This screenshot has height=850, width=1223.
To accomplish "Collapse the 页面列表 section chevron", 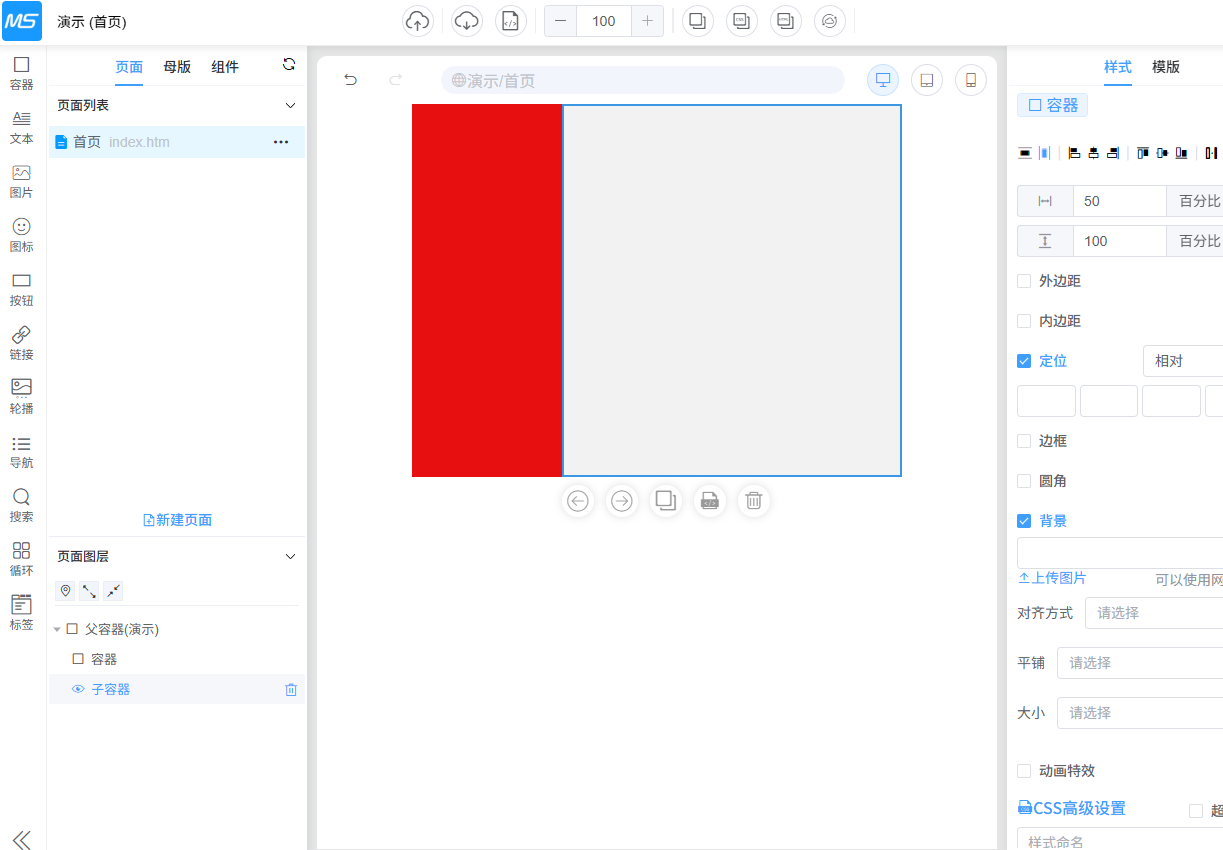I will click(290, 105).
